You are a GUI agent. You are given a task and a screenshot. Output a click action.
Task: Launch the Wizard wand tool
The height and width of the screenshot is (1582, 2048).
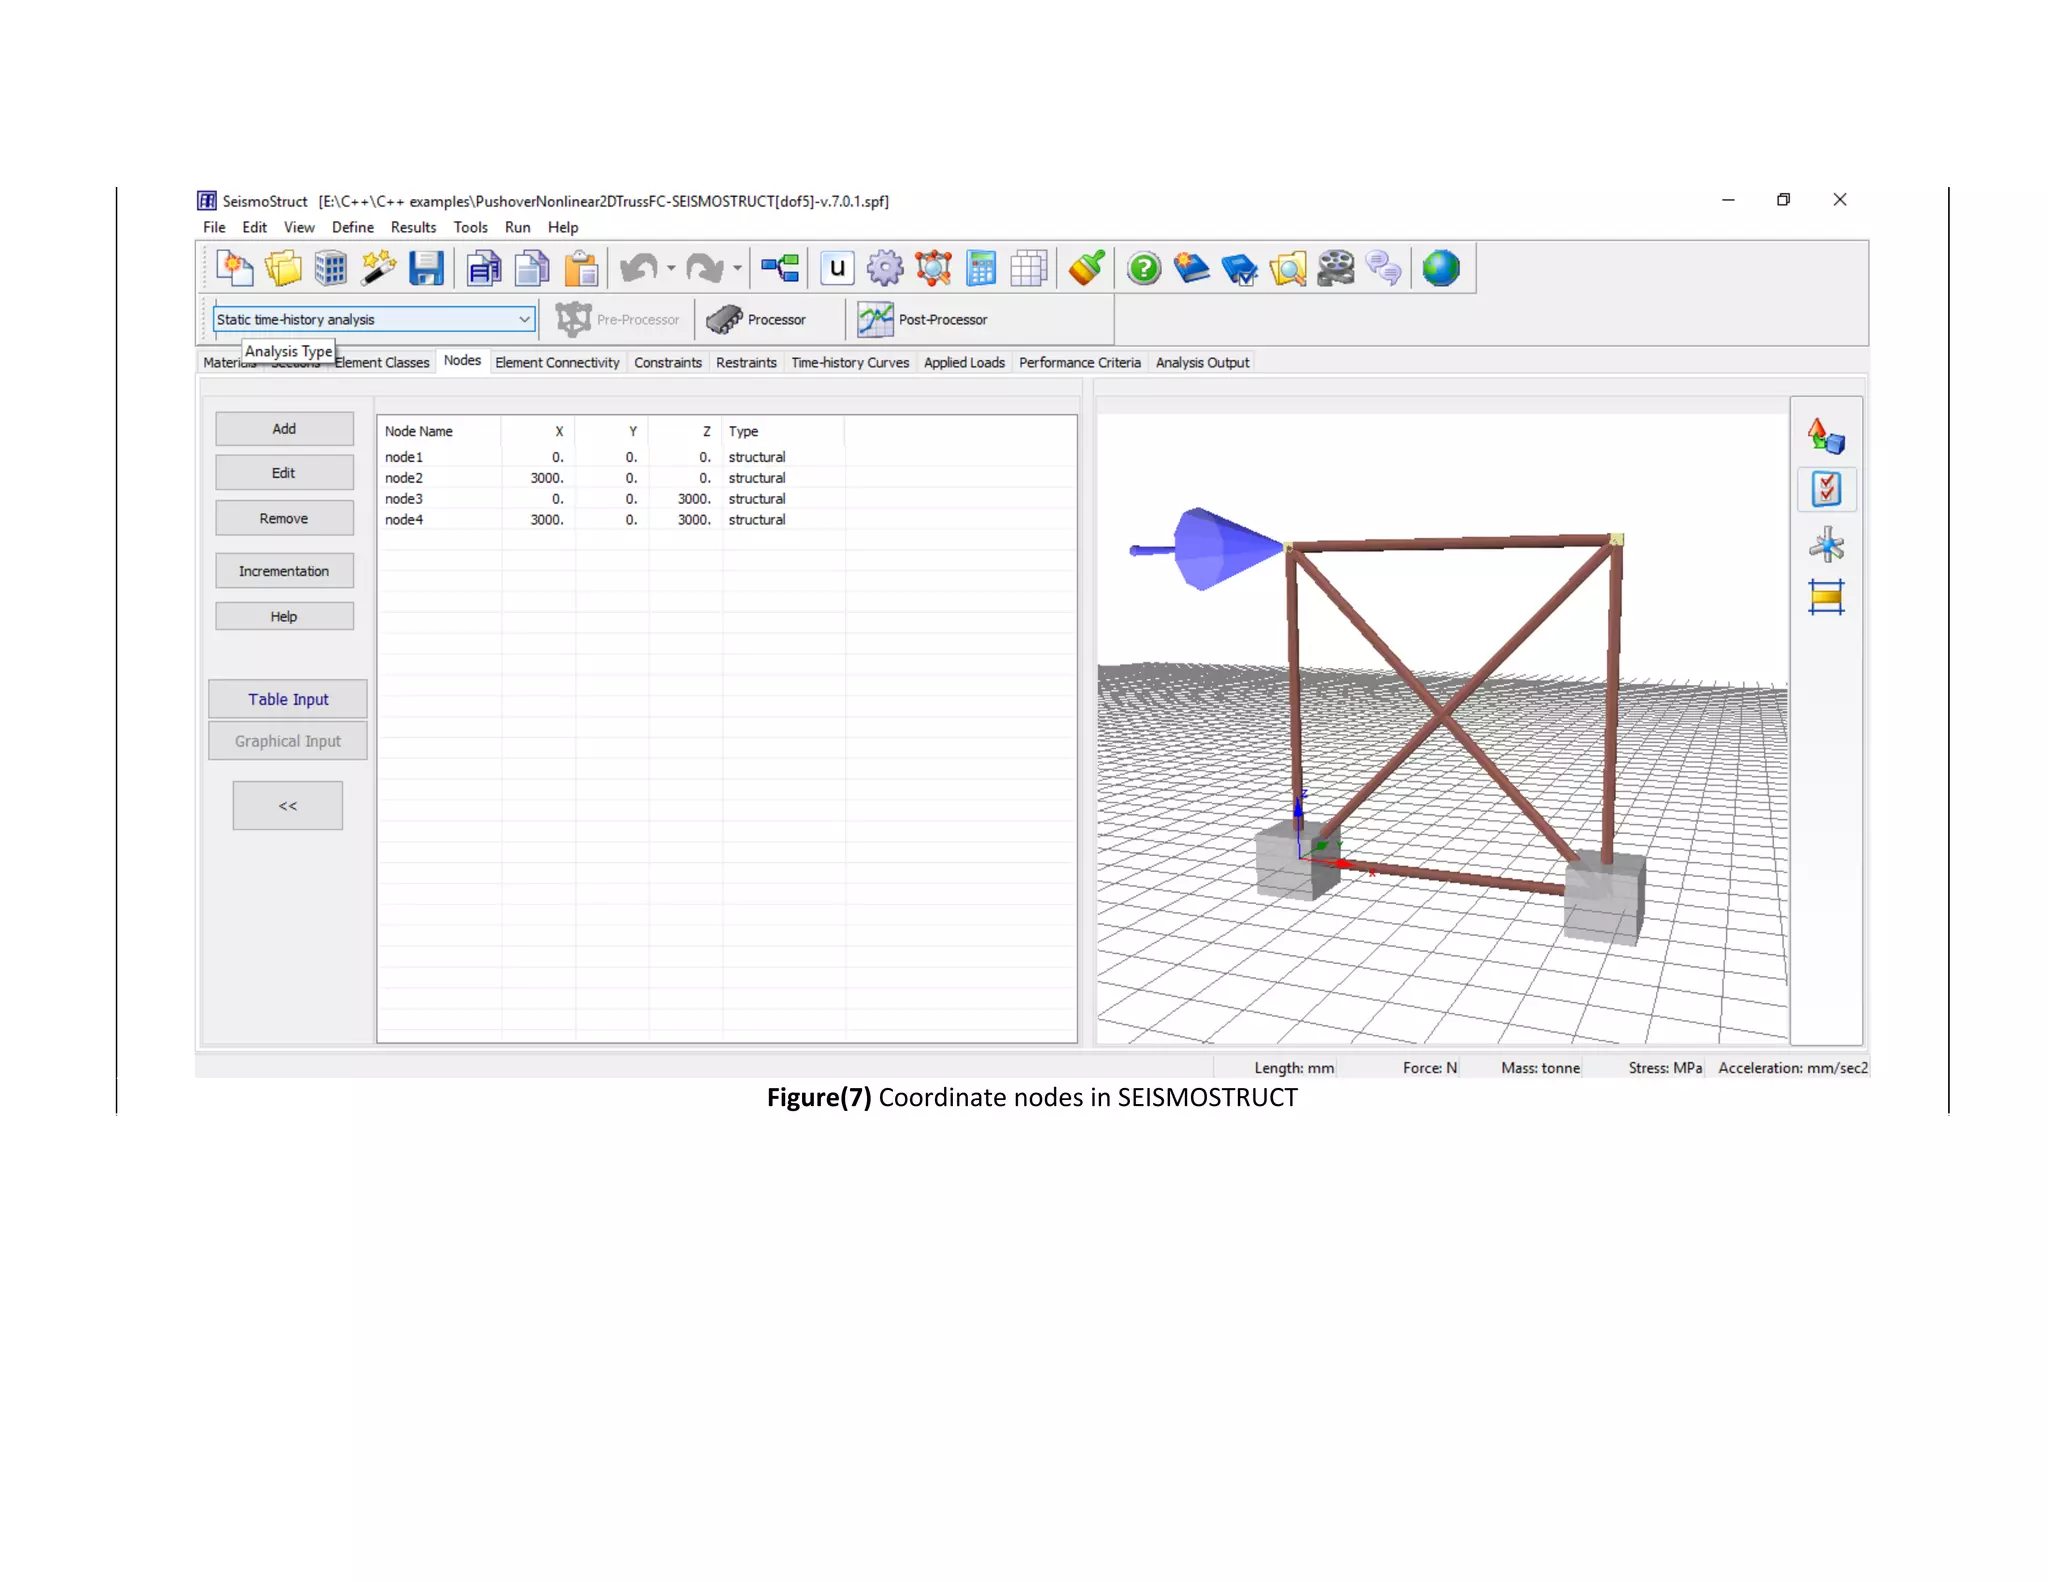[x=378, y=268]
